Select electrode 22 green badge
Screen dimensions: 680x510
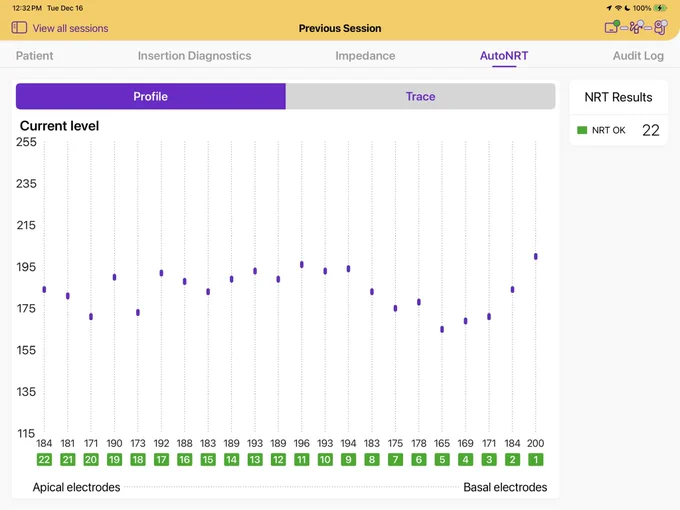pyautogui.click(x=44, y=459)
